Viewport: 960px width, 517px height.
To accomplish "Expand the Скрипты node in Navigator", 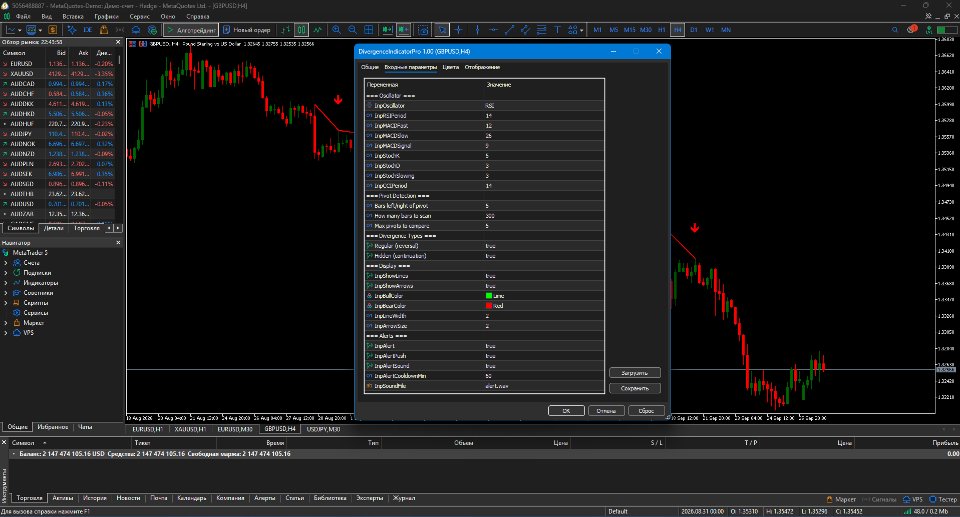I will point(6,303).
